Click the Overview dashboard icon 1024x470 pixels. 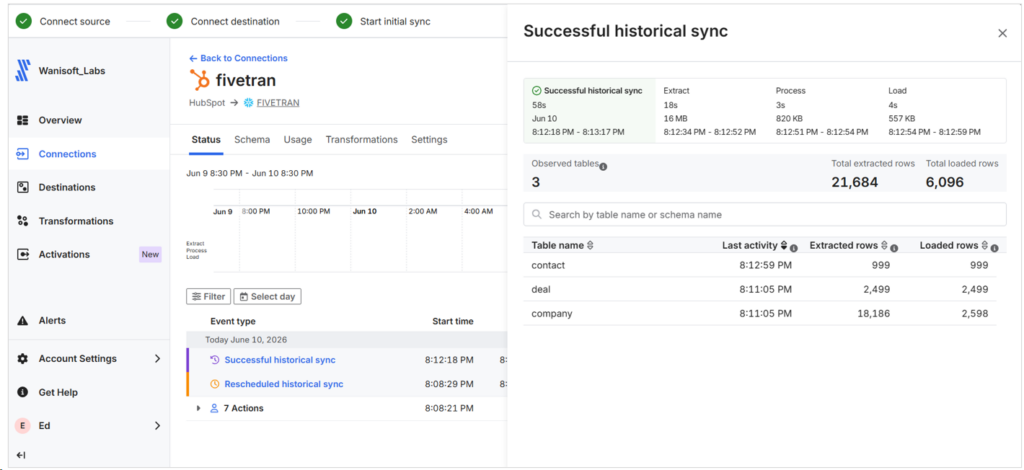point(23,120)
